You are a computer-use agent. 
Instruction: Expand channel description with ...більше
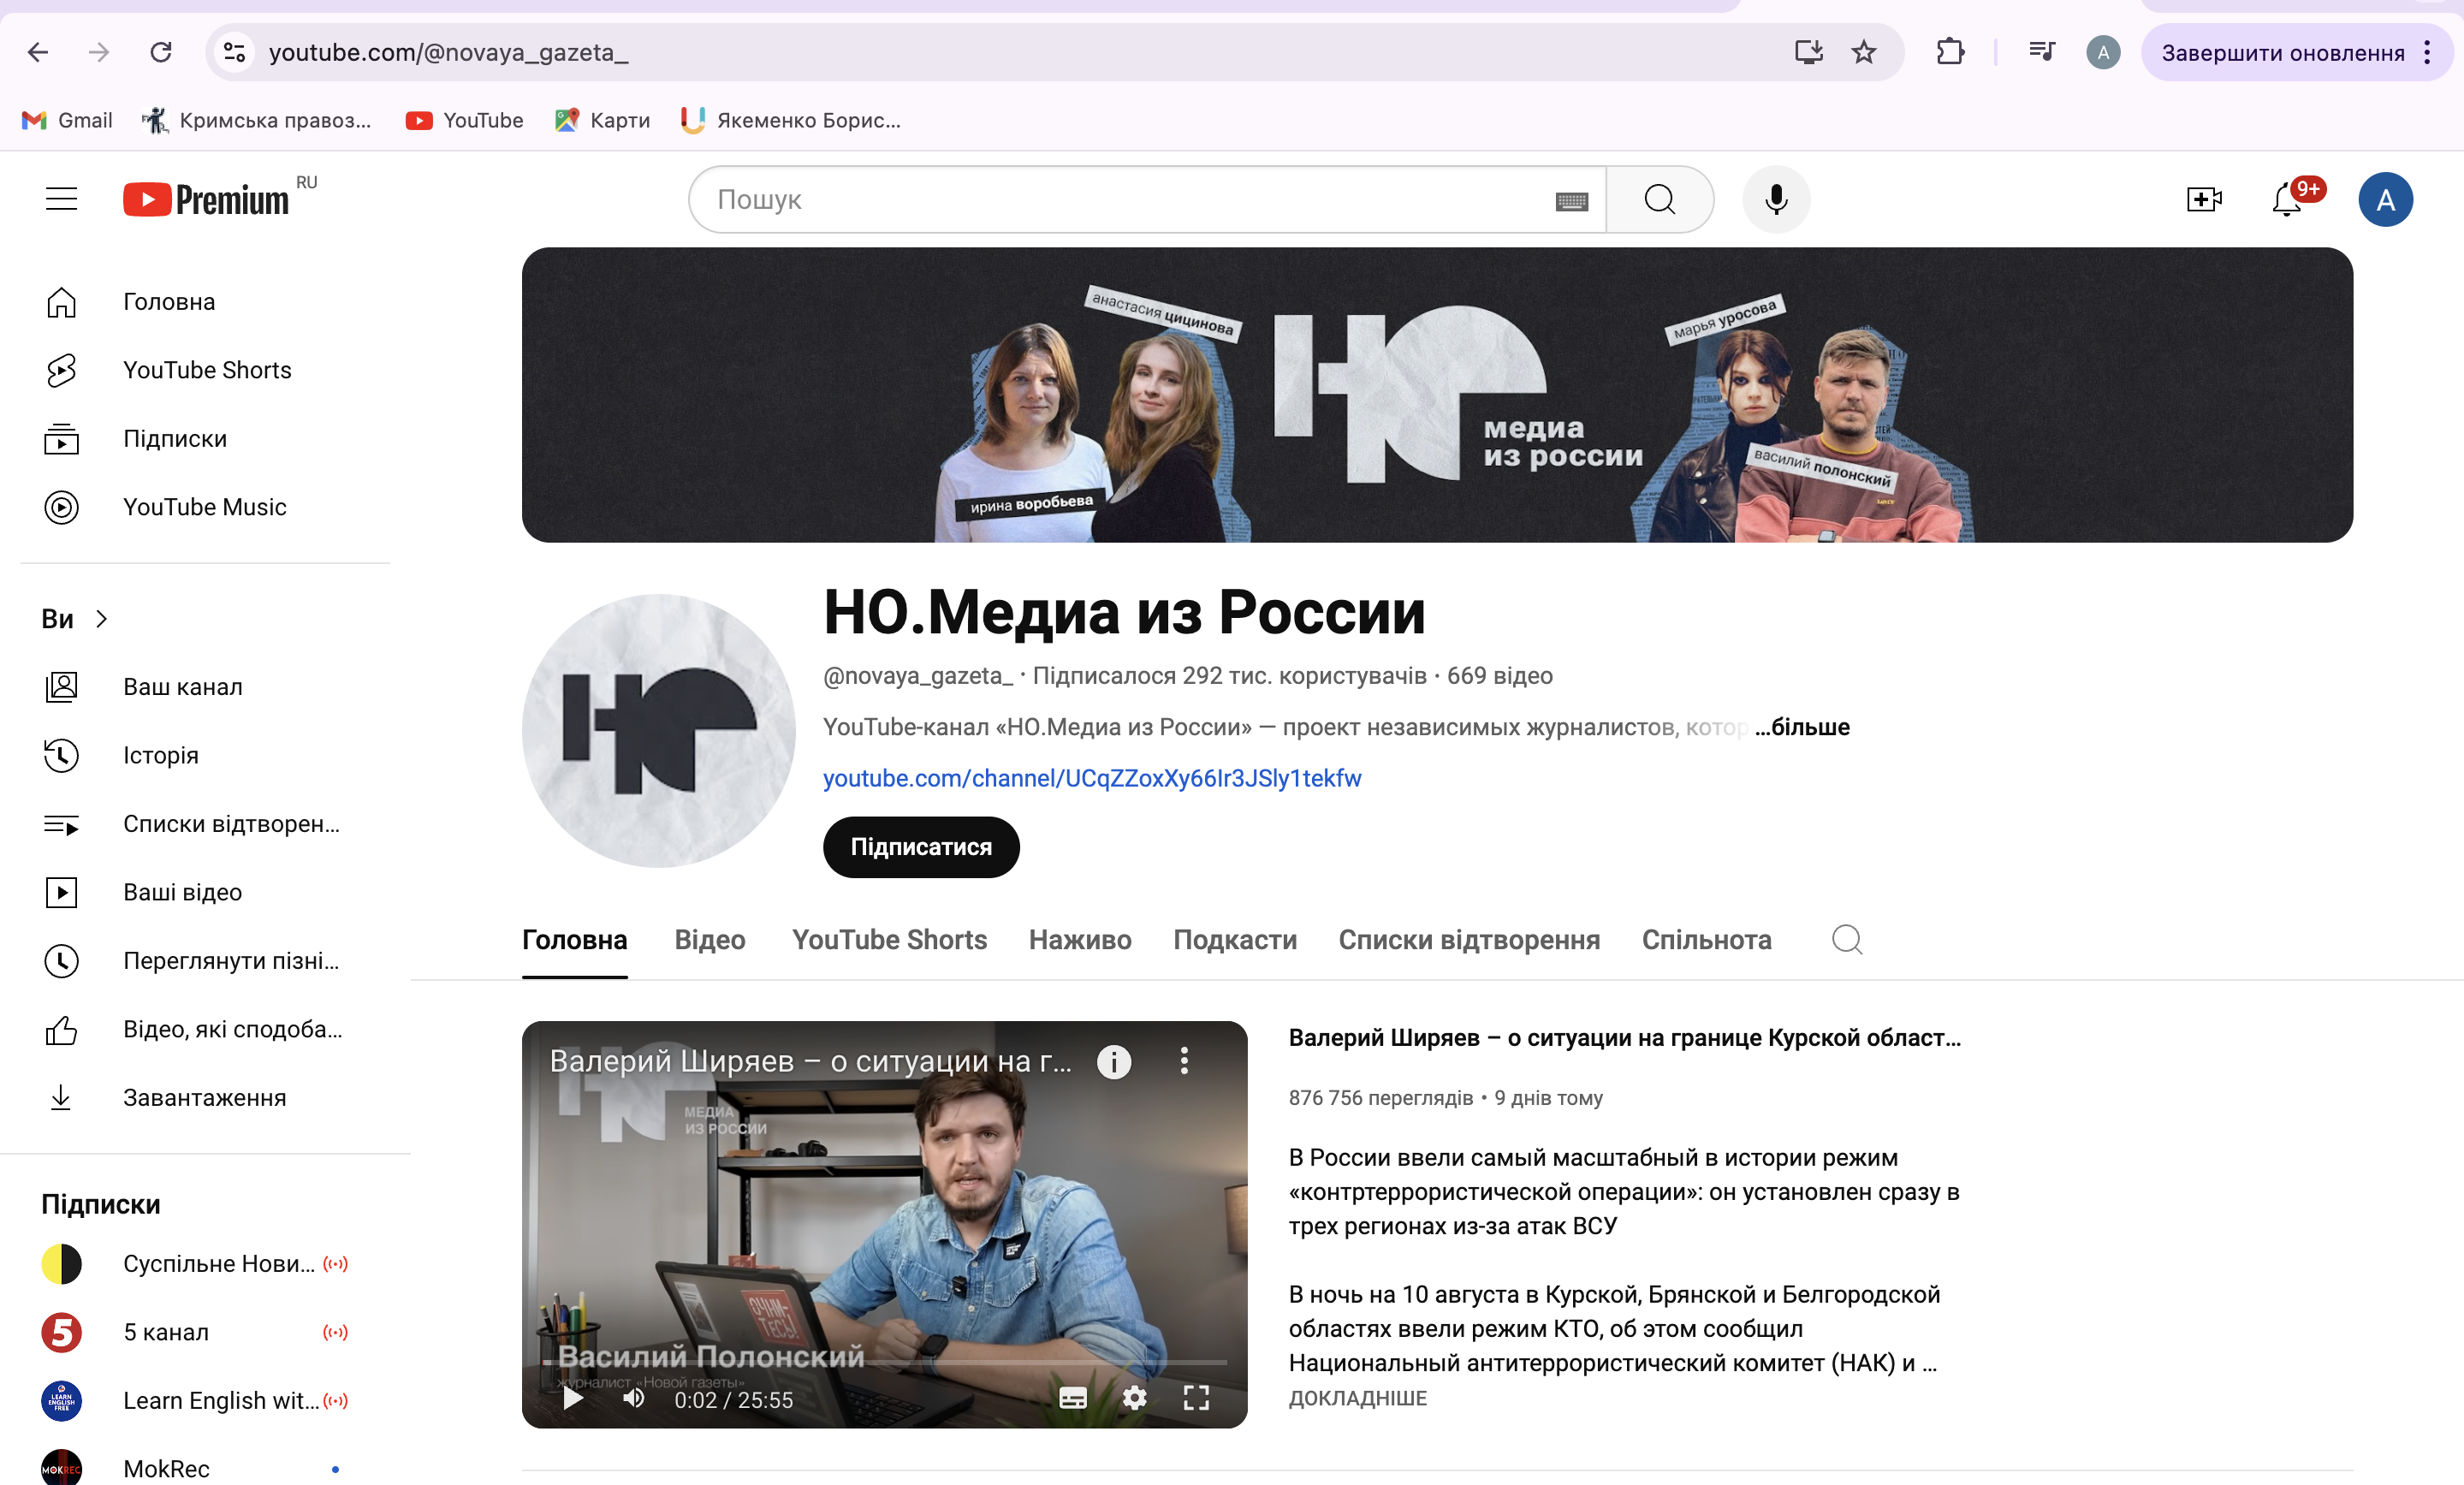(x=1802, y=727)
